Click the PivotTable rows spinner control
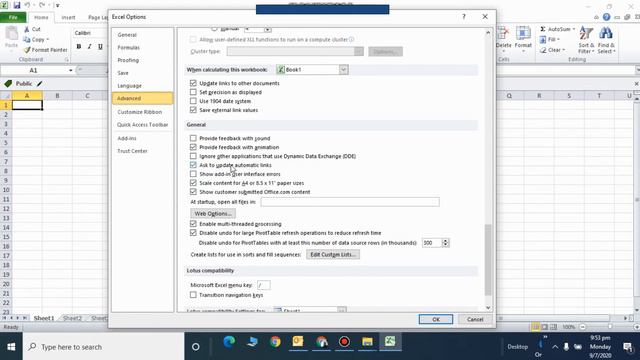The width and height of the screenshot is (640, 360). pyautogui.click(x=445, y=243)
